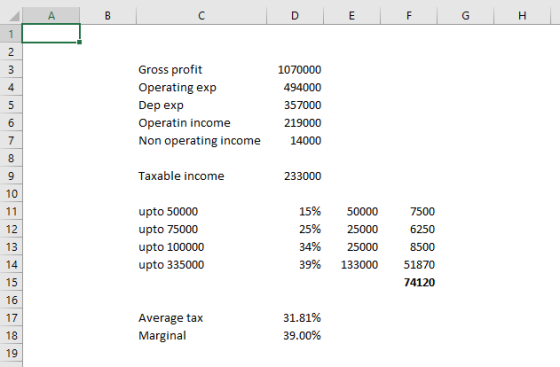Click the 'Dep exp' cell

(201, 105)
